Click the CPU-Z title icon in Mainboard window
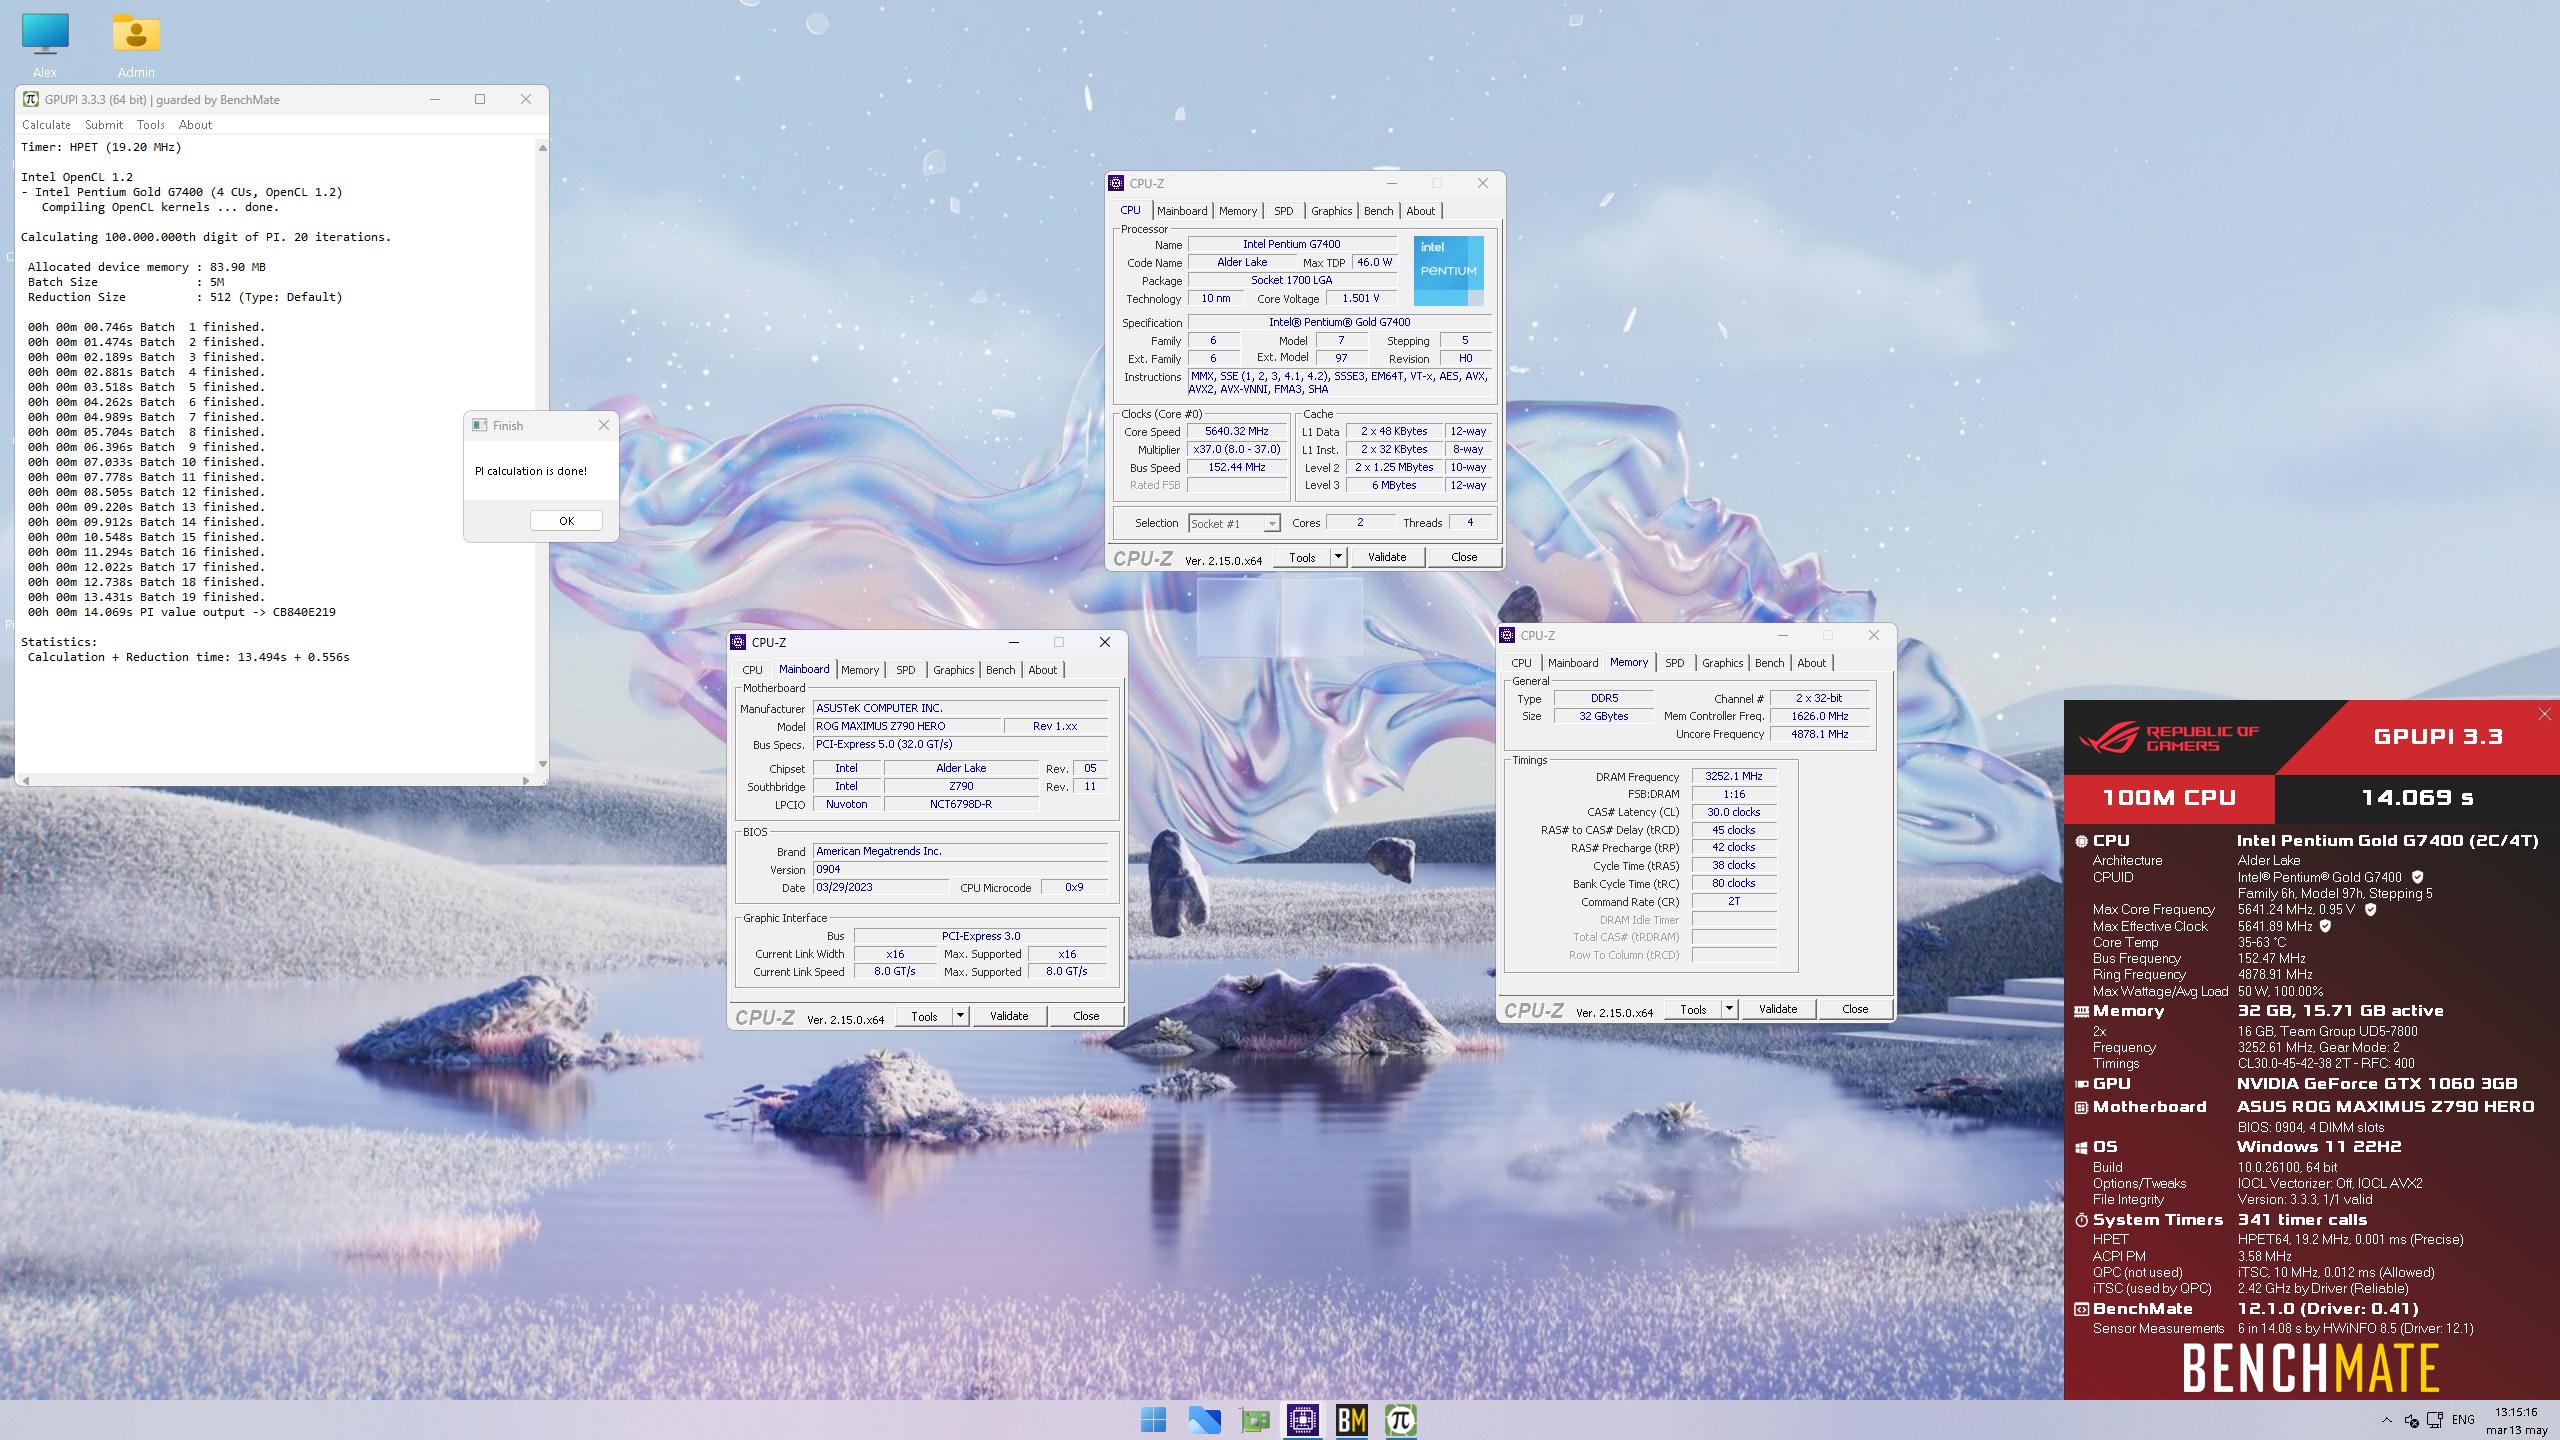 point(738,642)
